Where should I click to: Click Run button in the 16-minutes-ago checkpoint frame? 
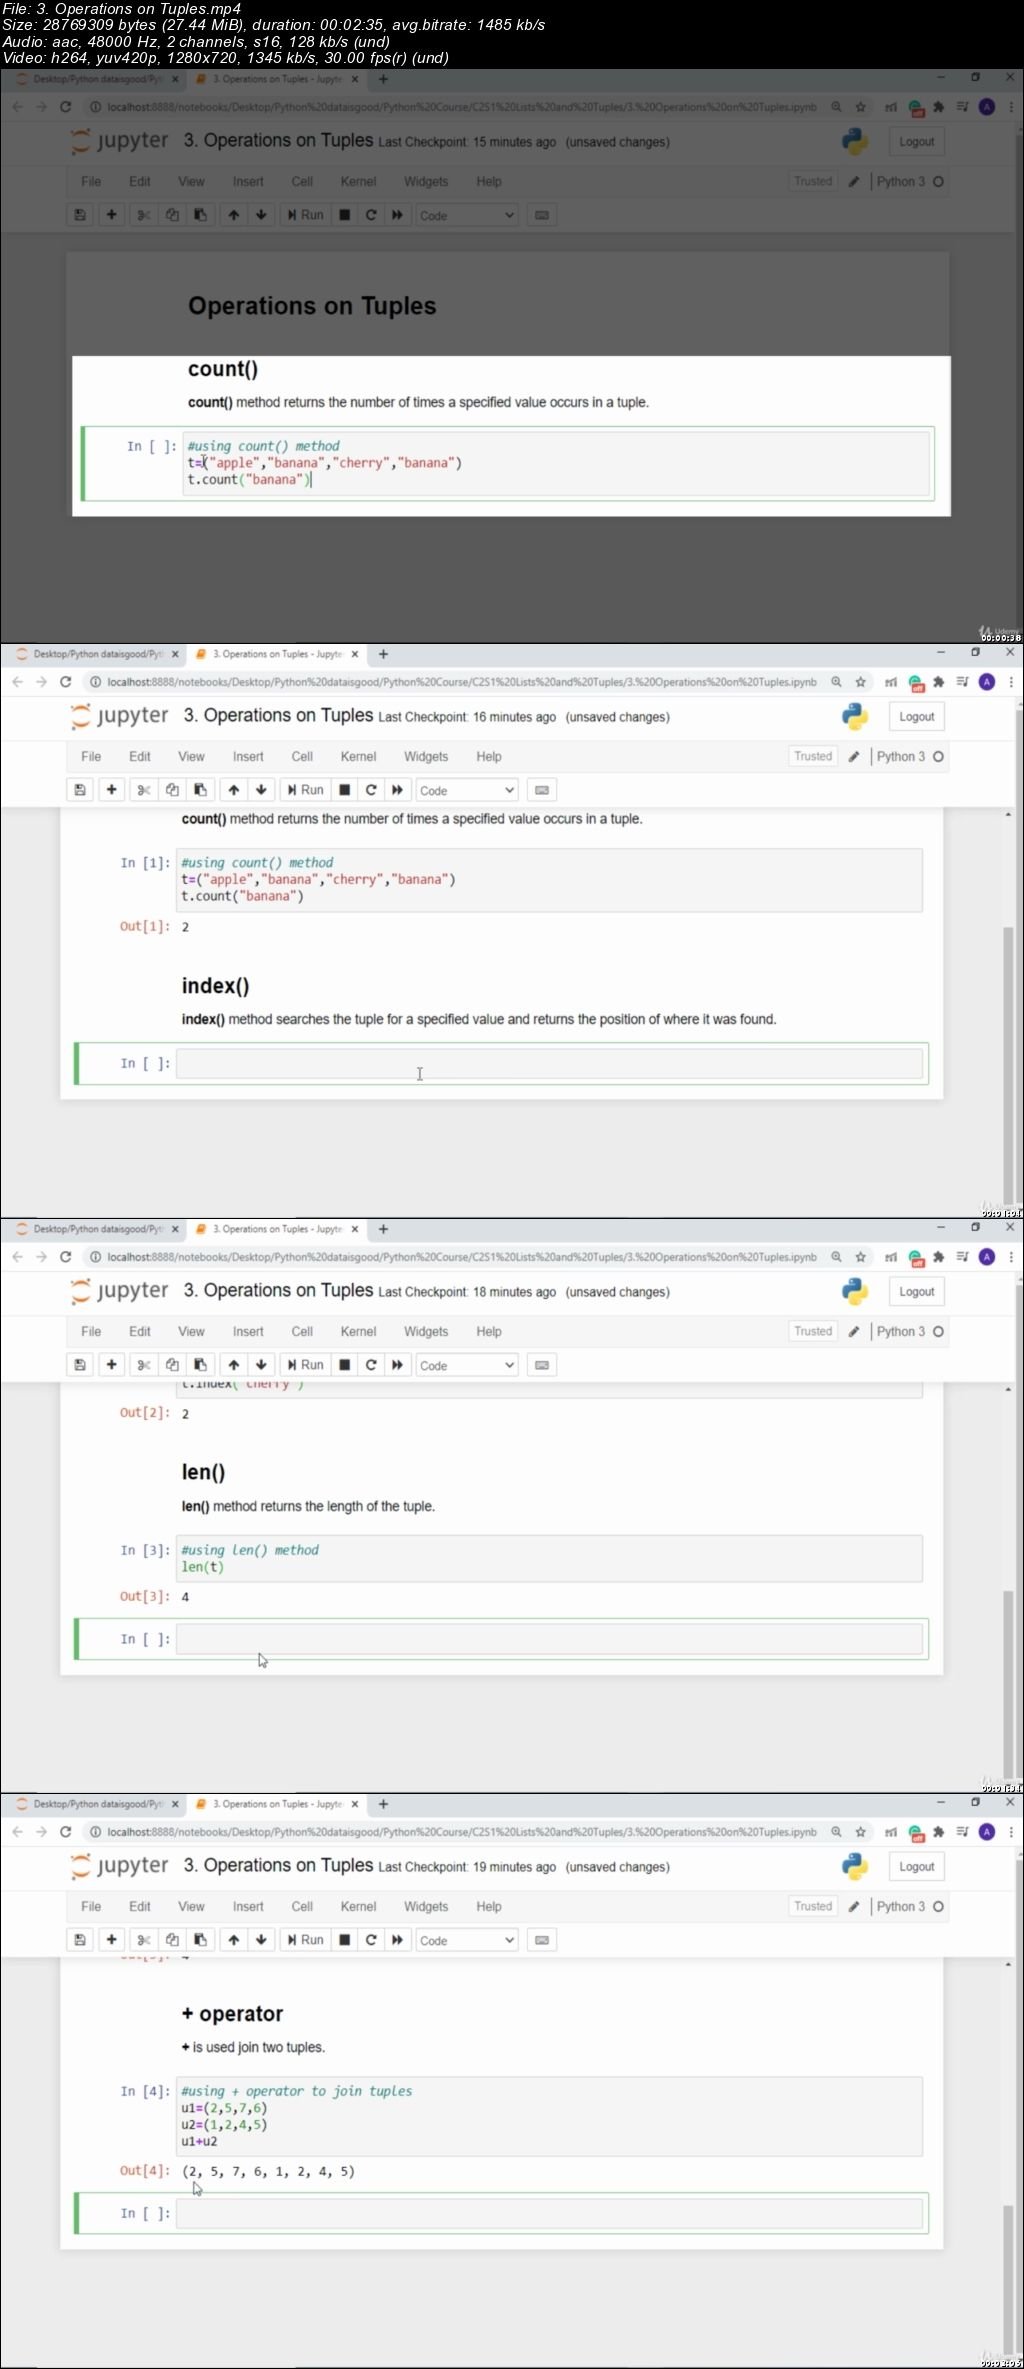pos(305,790)
